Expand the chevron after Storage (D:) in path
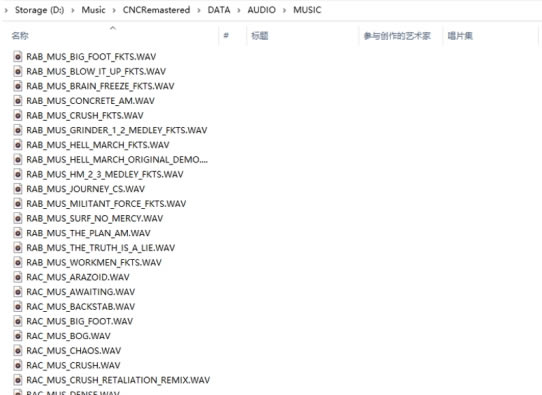The width and height of the screenshot is (542, 395). pos(73,10)
